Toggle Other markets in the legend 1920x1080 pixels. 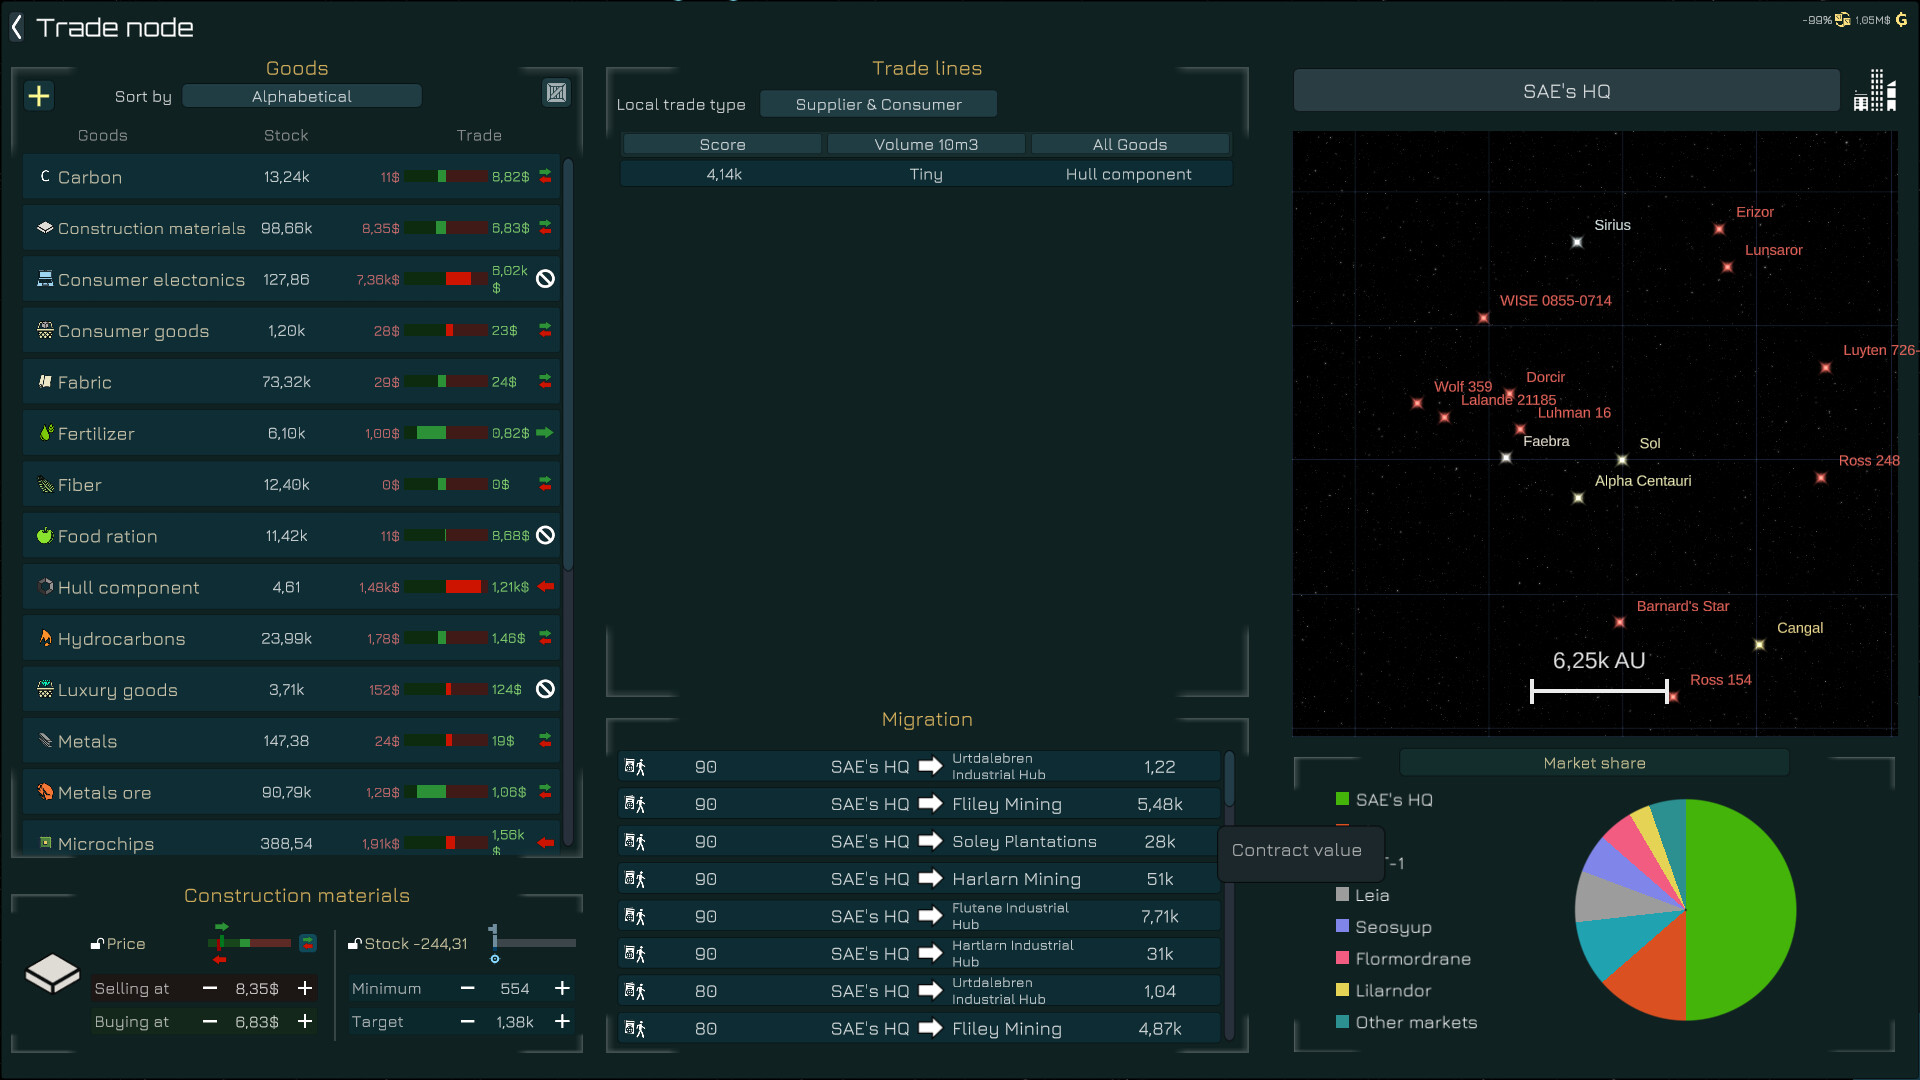[x=1342, y=1022]
